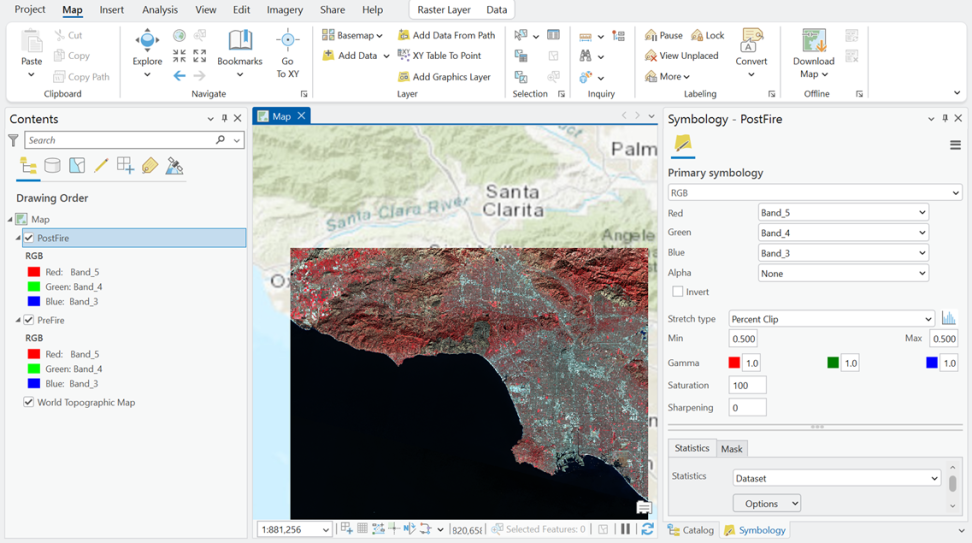Show List By Data Source view
Viewport: 972px width, 543px height.
click(53, 166)
